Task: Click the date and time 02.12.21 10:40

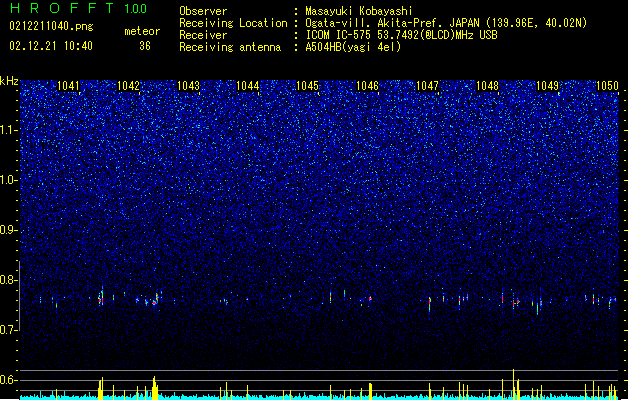Action: (x=51, y=46)
